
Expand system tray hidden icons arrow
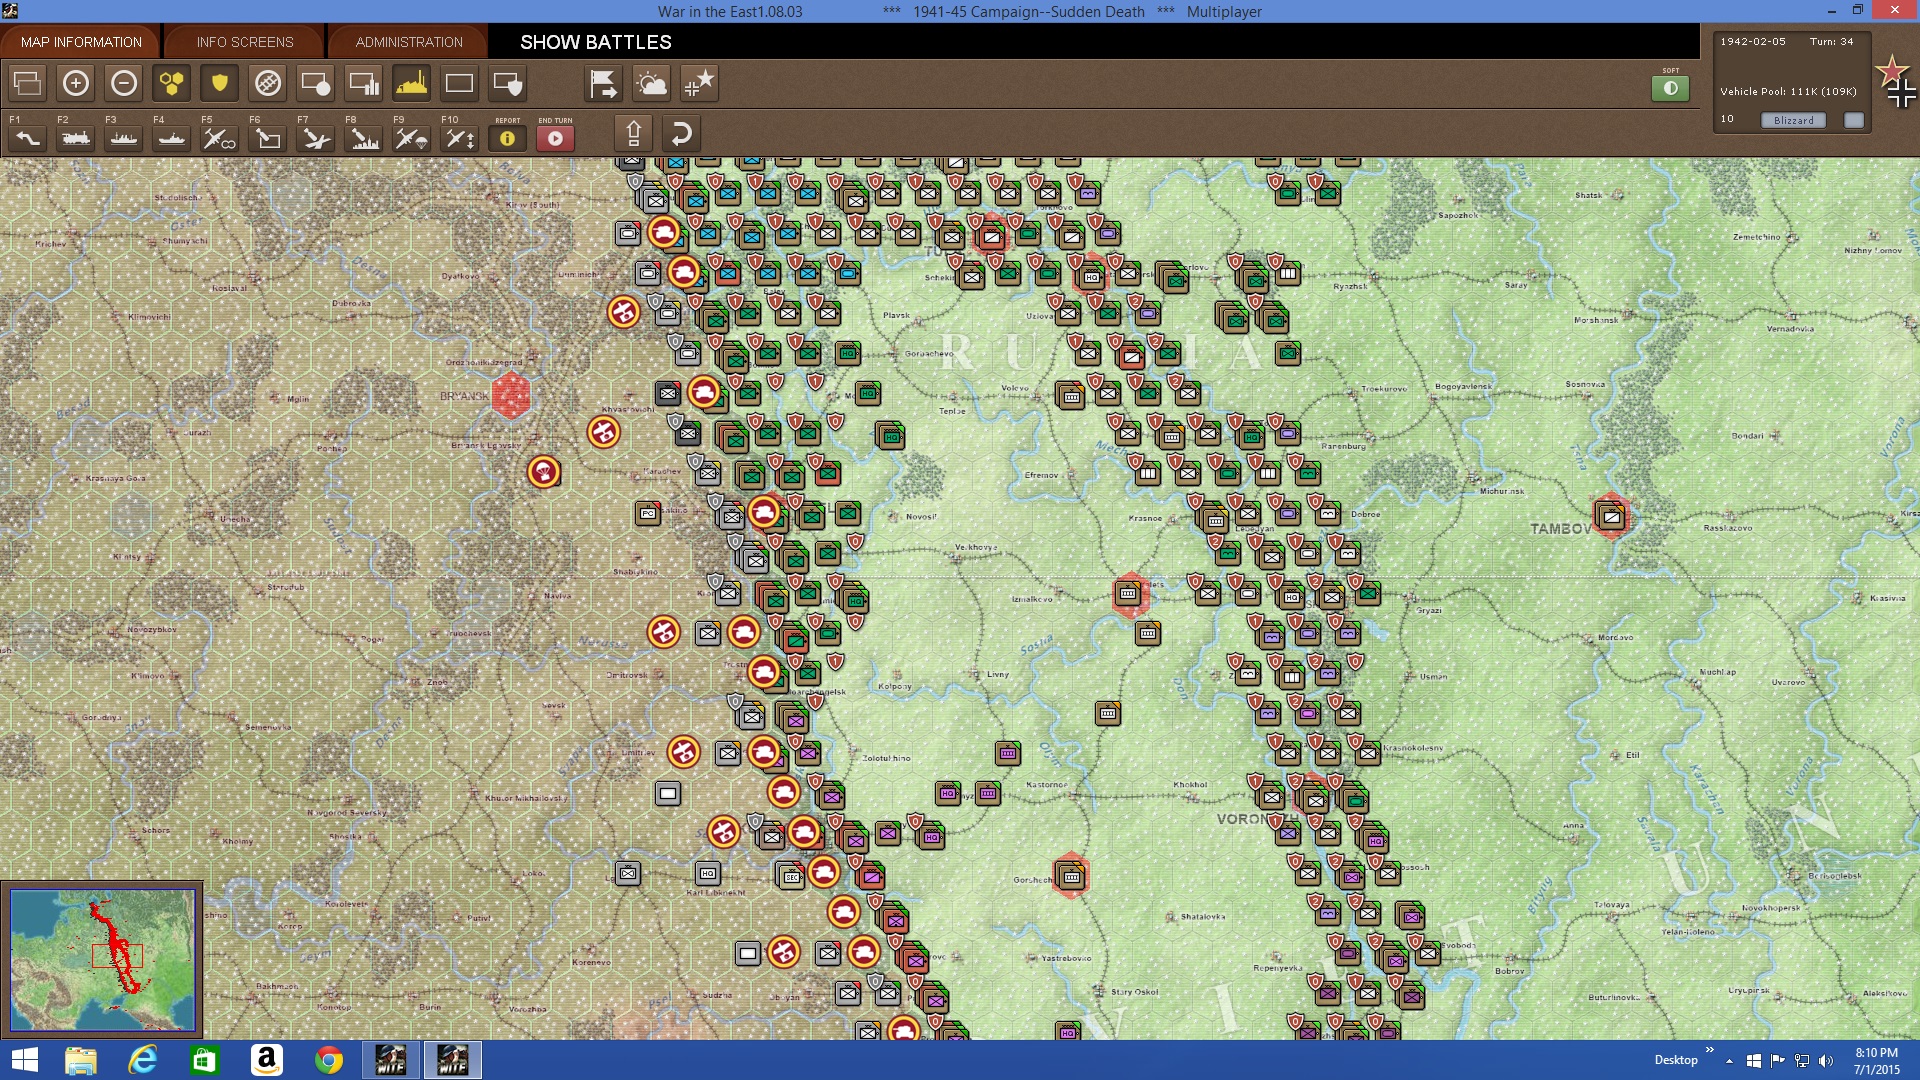point(1729,1061)
